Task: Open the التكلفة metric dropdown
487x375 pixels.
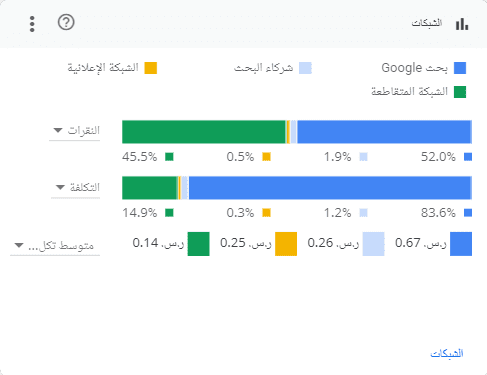Action: (x=75, y=187)
